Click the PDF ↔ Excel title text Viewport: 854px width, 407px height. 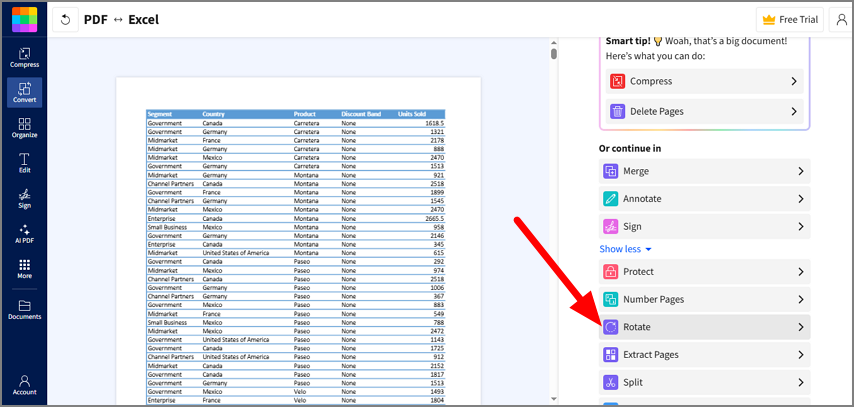[x=121, y=20]
